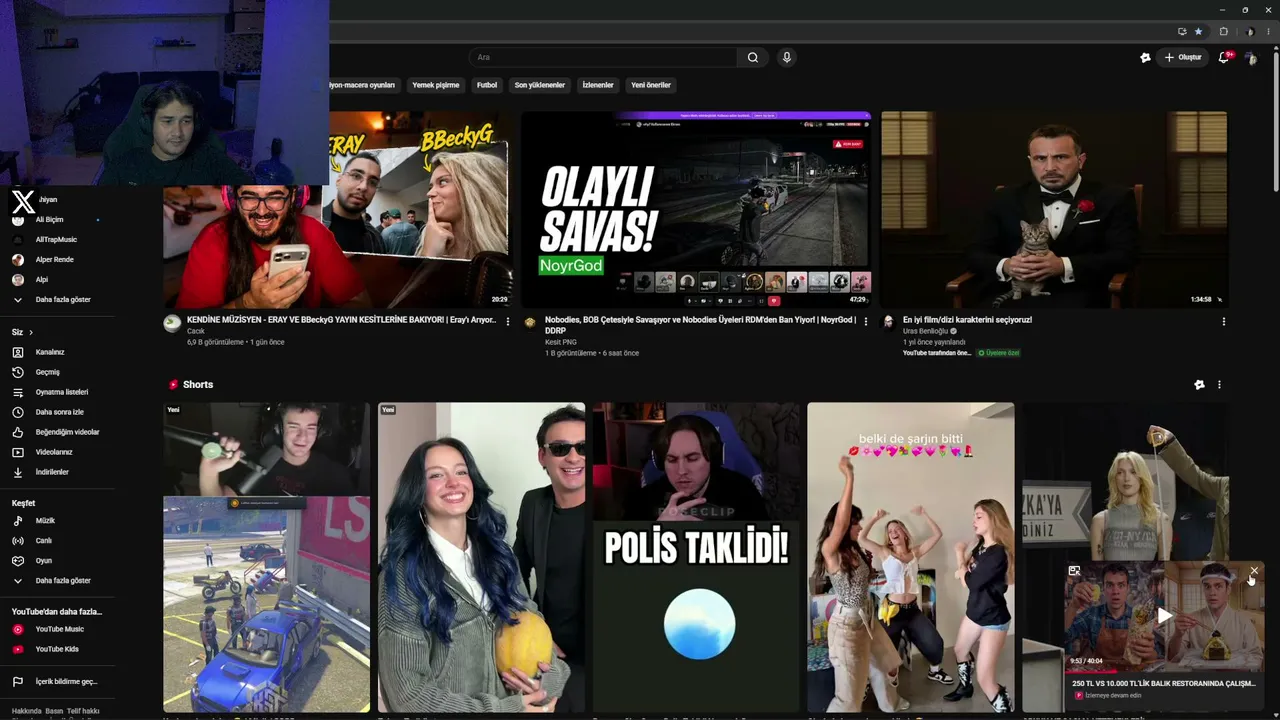Select the macera oyunları filter chip

363,85
